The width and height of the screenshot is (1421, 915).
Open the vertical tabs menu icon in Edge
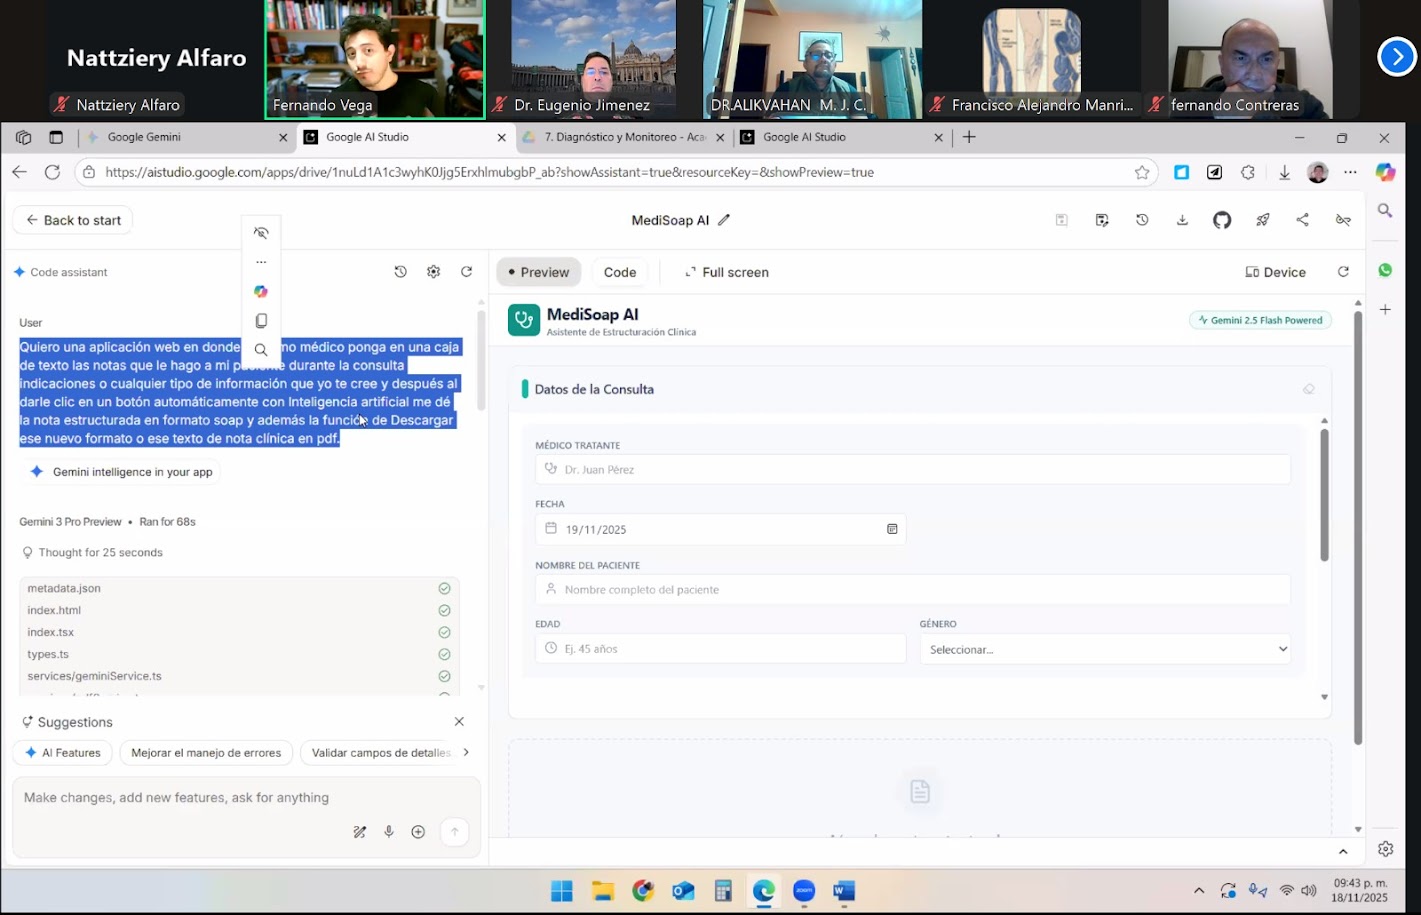tap(56, 137)
